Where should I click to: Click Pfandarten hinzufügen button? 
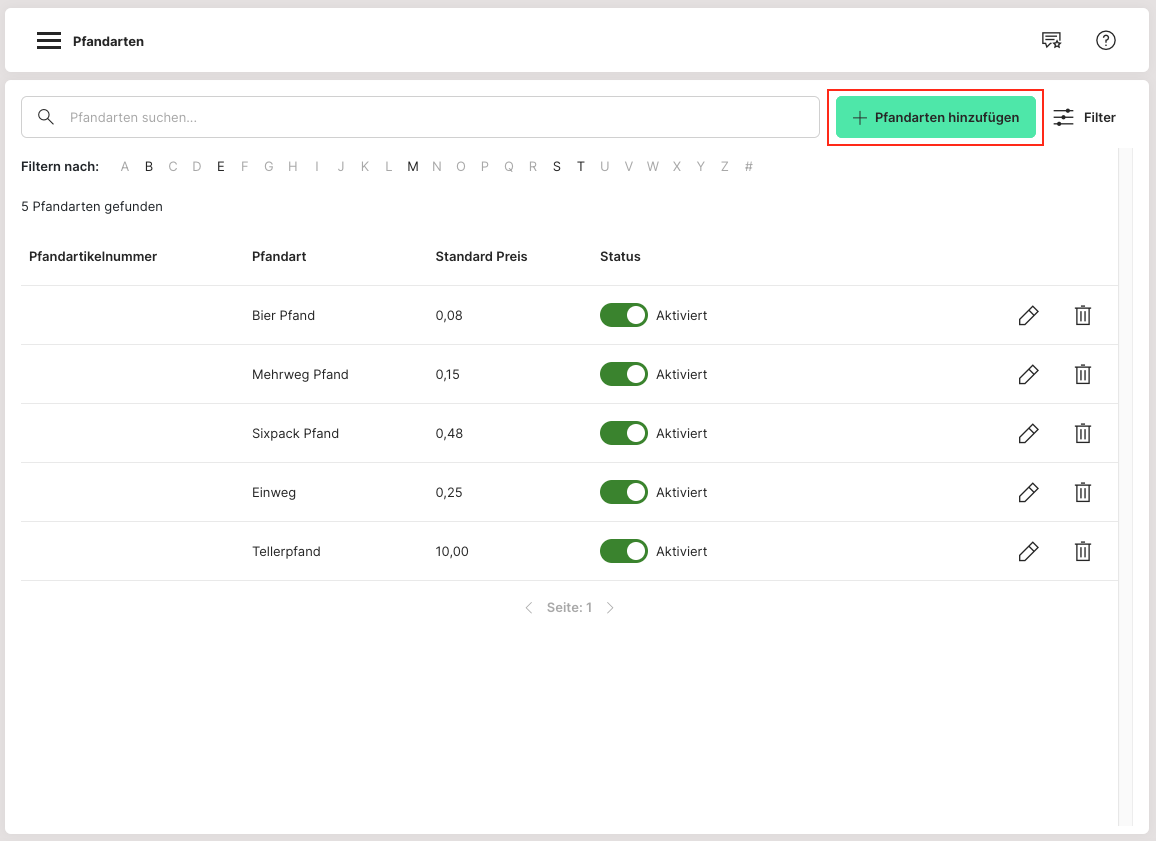point(935,117)
